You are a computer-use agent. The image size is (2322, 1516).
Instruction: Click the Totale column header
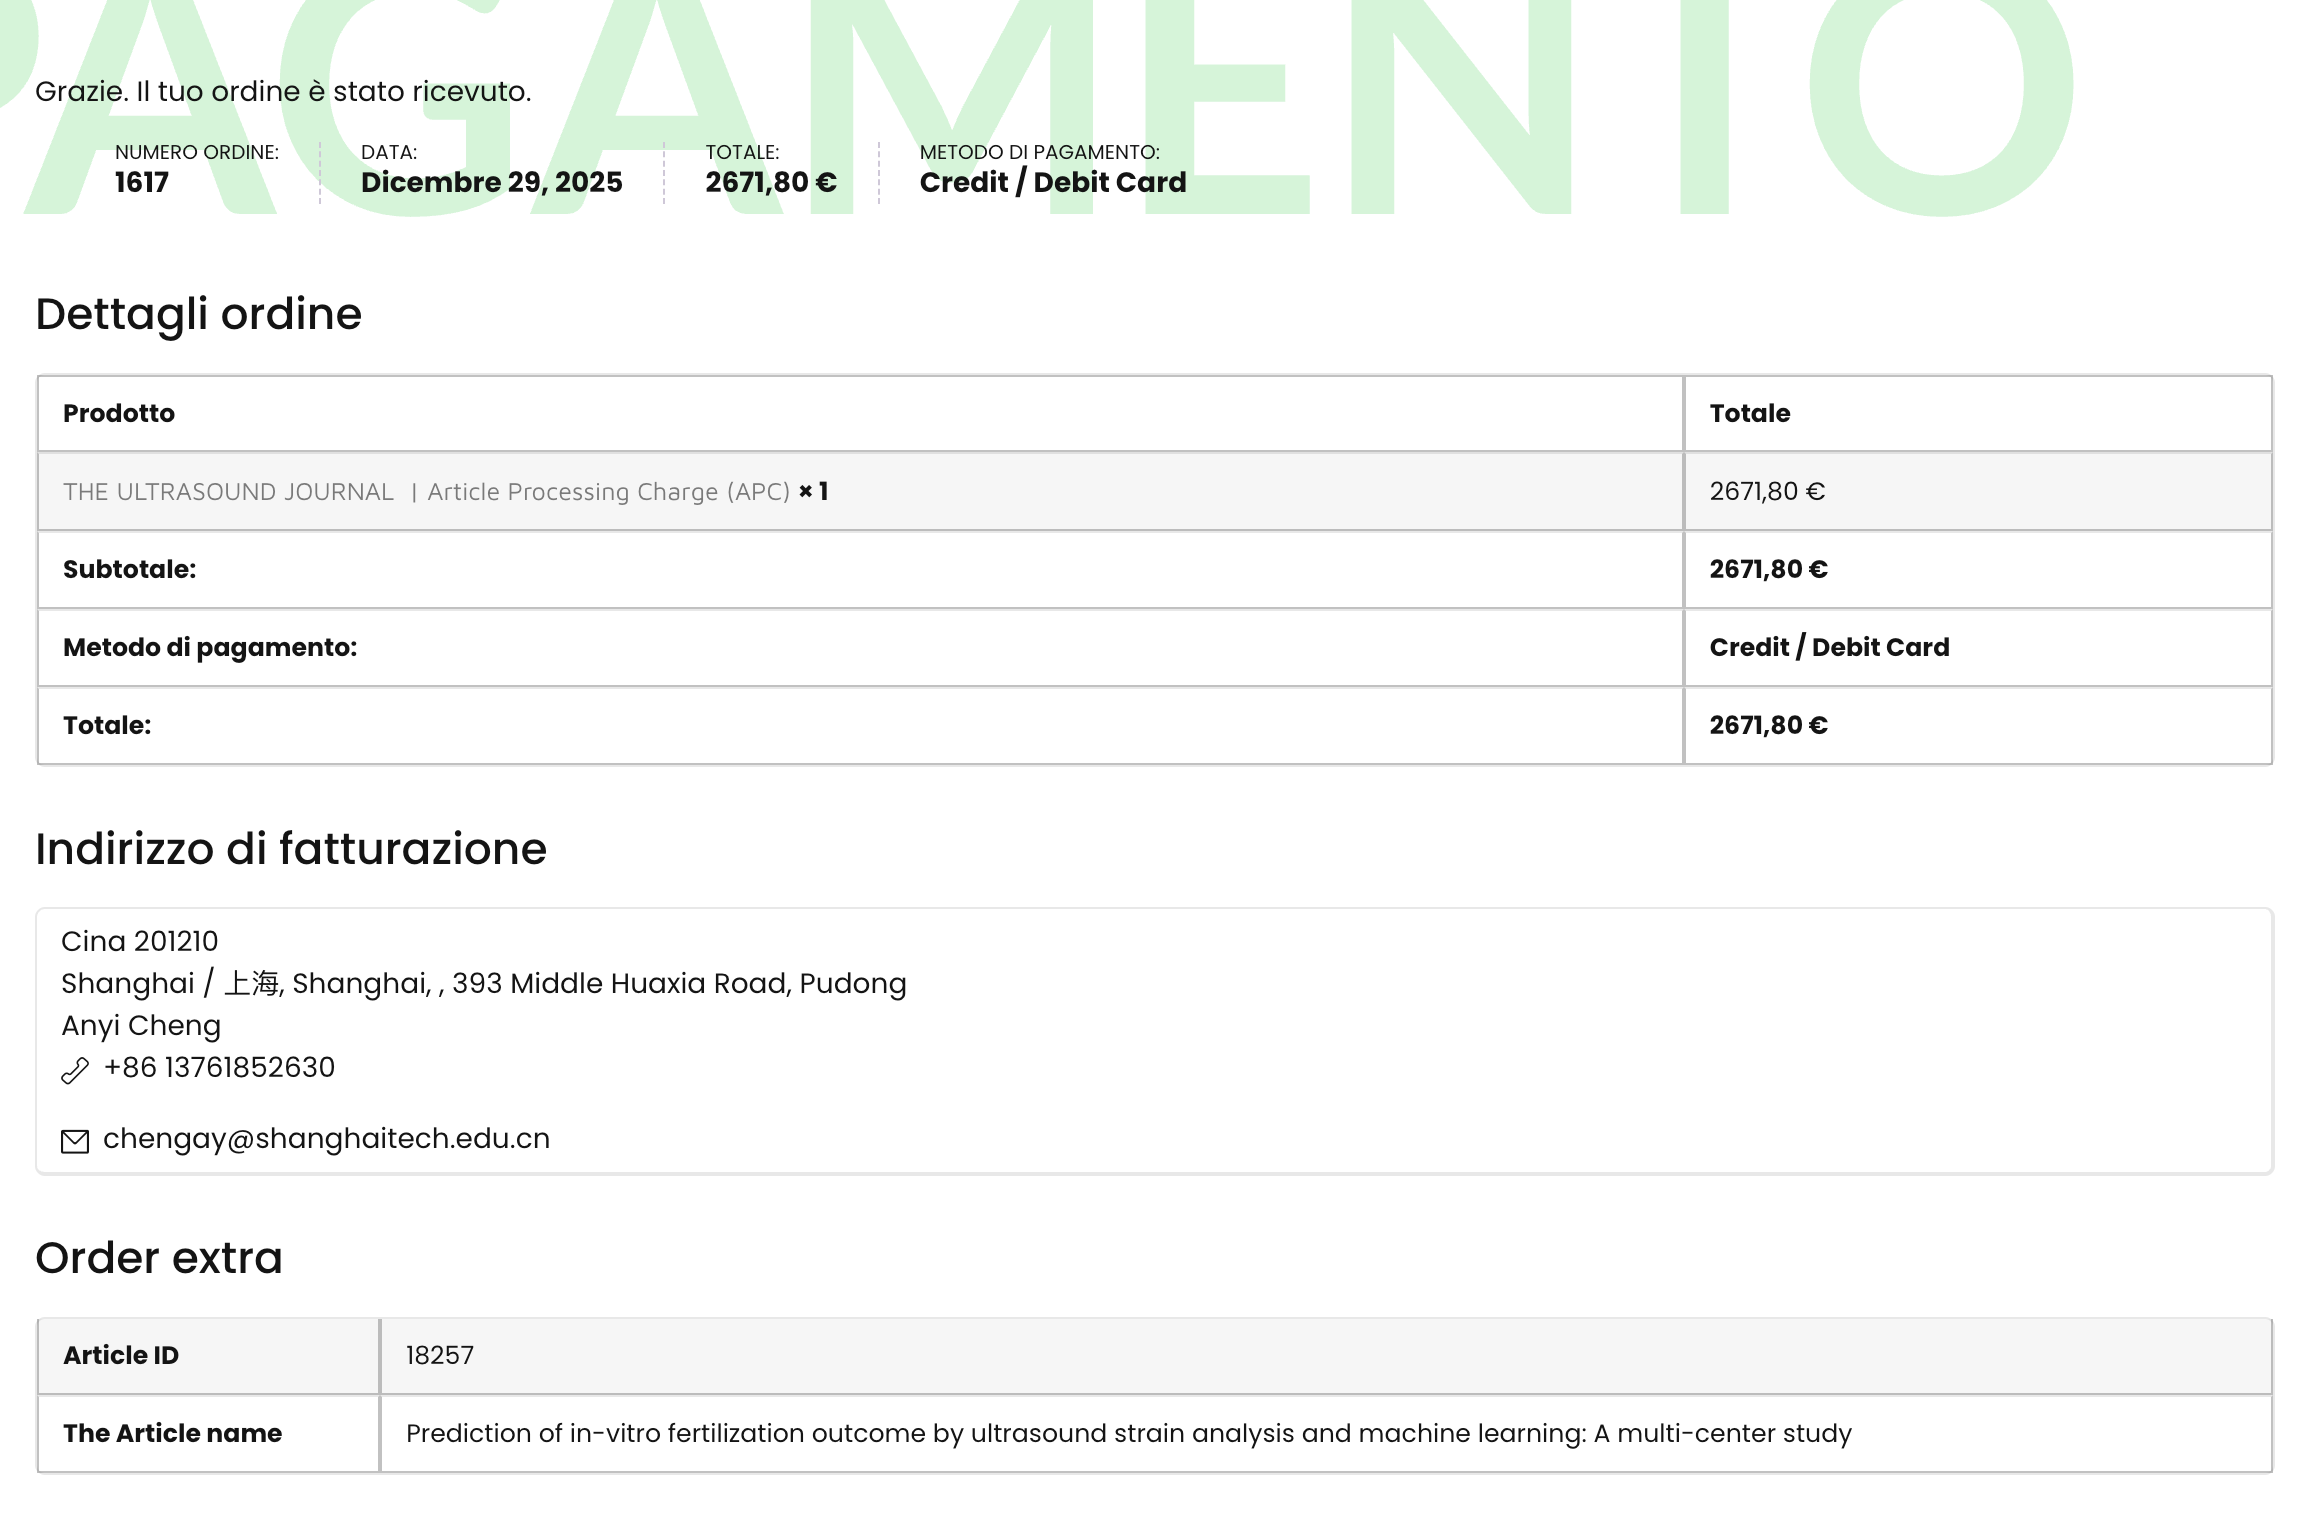[x=1749, y=414]
